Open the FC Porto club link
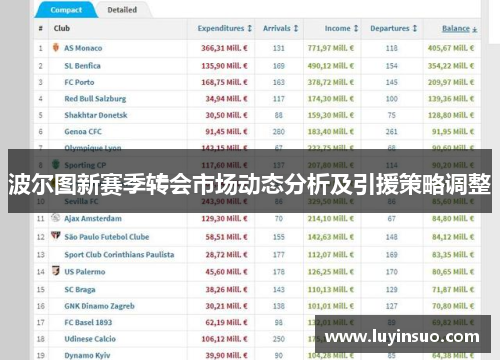The image size is (500, 362). click(x=79, y=82)
